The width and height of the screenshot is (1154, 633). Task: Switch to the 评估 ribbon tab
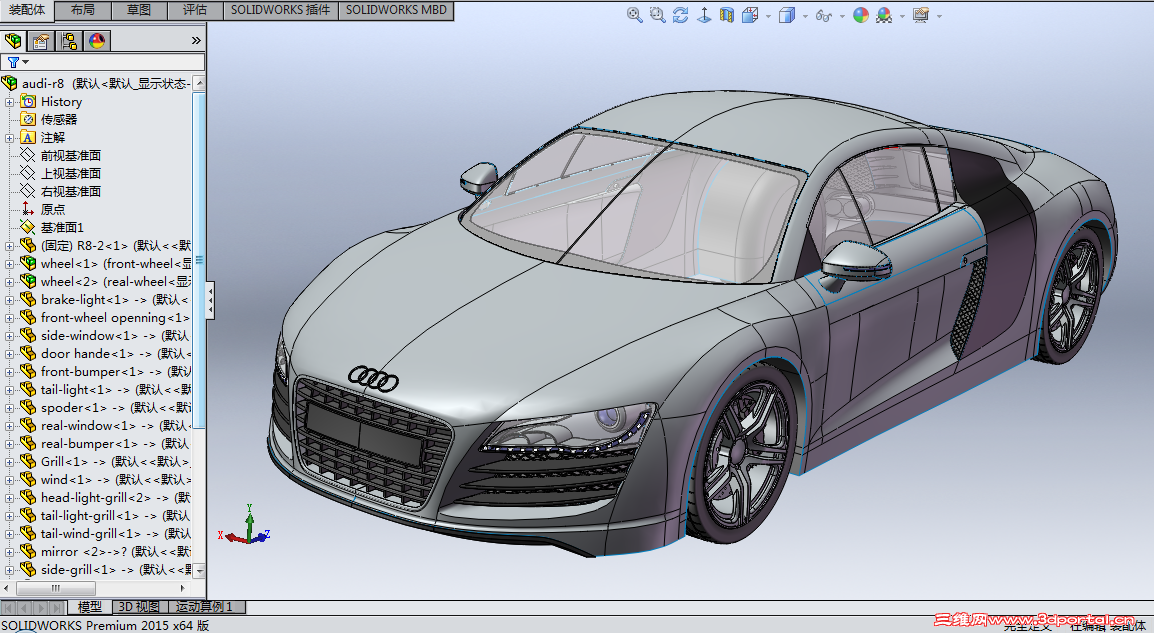195,10
